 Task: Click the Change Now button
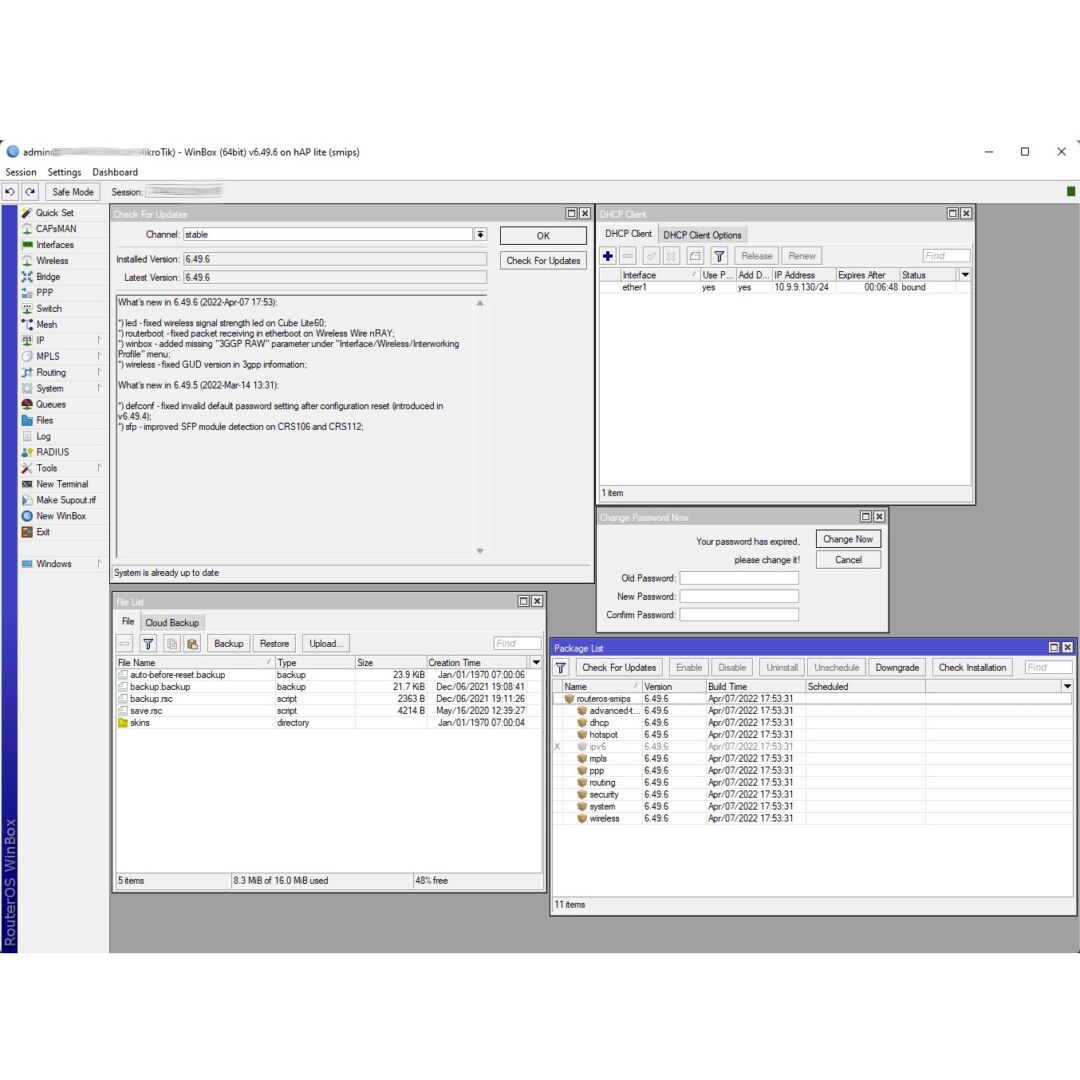coord(848,539)
